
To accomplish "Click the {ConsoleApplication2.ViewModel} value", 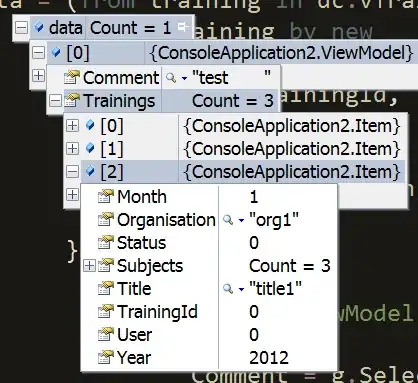I will [282, 53].
